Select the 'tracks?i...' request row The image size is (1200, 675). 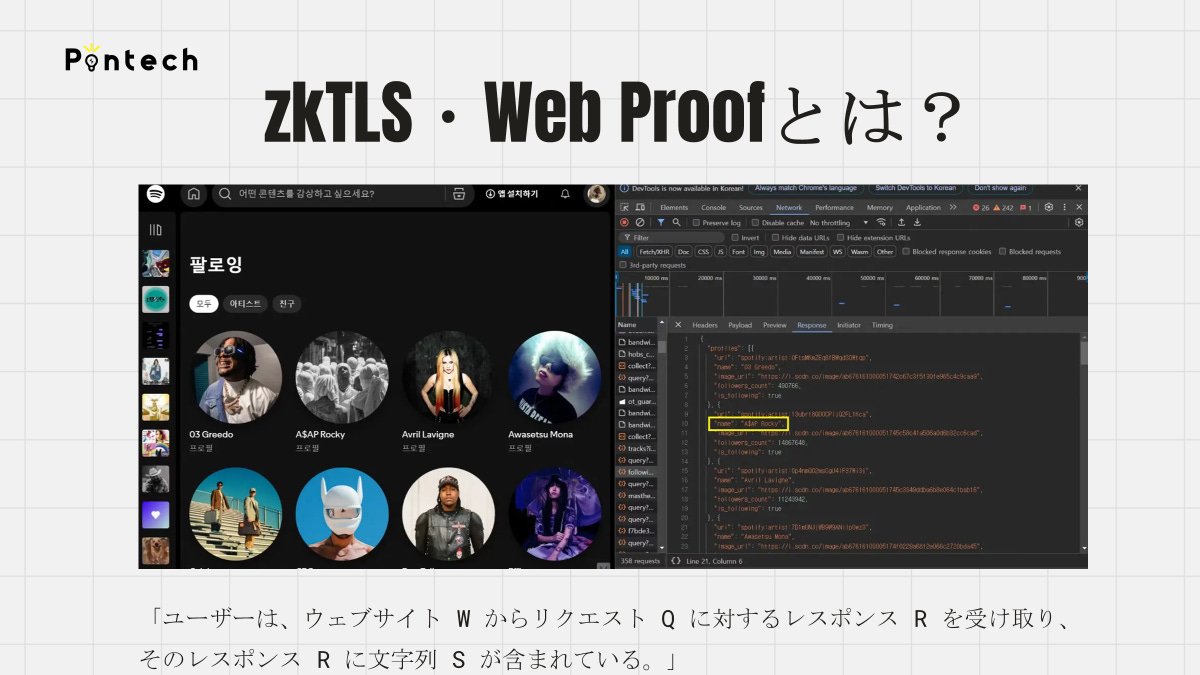point(638,448)
